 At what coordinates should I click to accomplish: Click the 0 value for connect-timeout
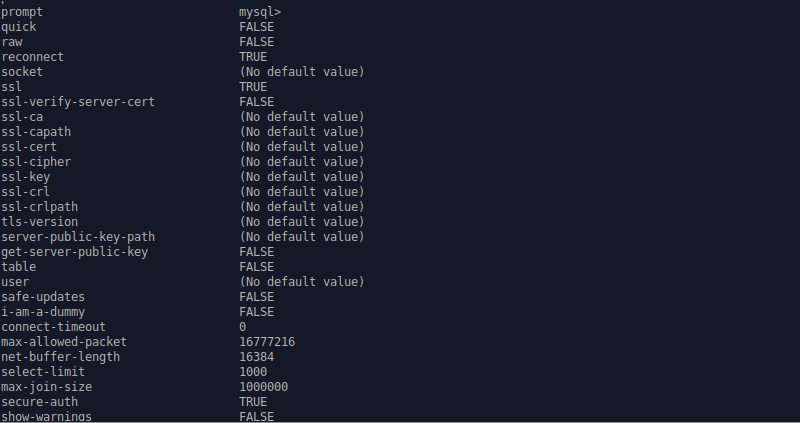click(x=243, y=327)
